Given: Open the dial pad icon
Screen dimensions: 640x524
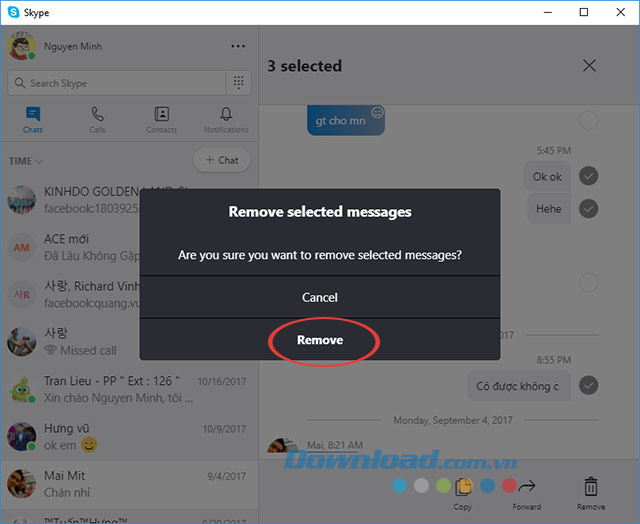Looking at the screenshot, I should [239, 82].
